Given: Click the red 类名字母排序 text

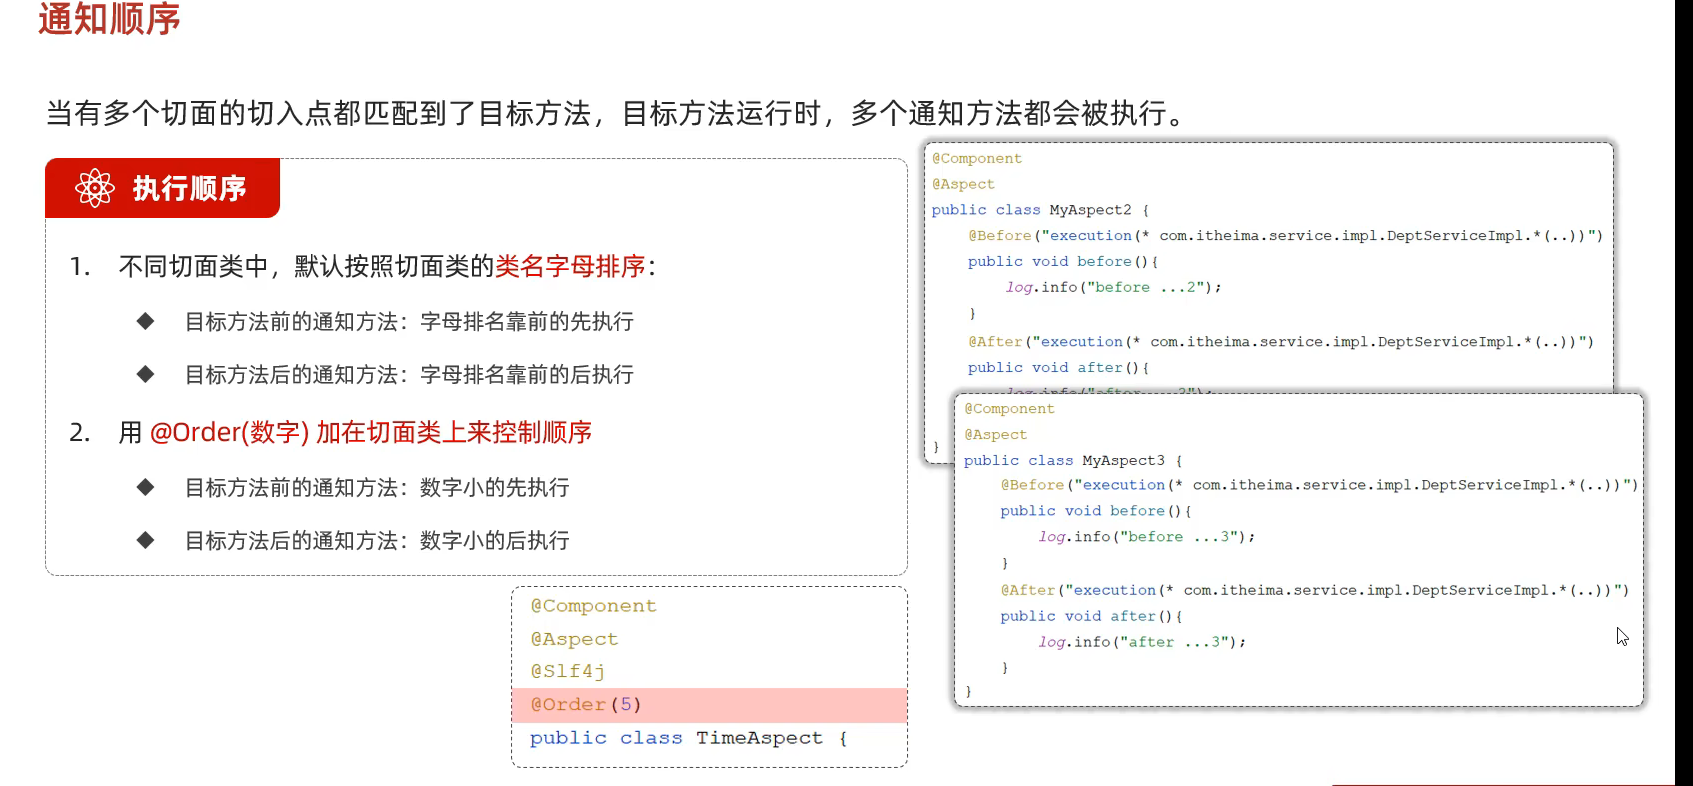Looking at the screenshot, I should click(x=571, y=266).
